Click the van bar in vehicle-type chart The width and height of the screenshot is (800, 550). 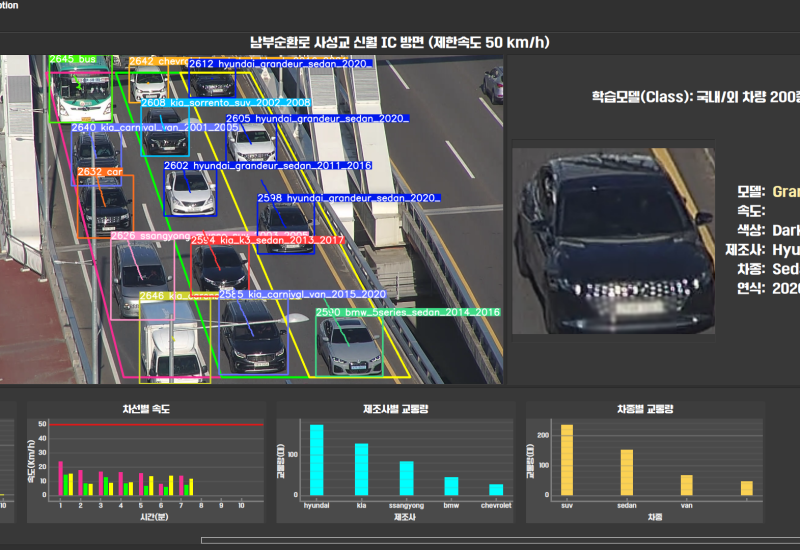(x=687, y=485)
